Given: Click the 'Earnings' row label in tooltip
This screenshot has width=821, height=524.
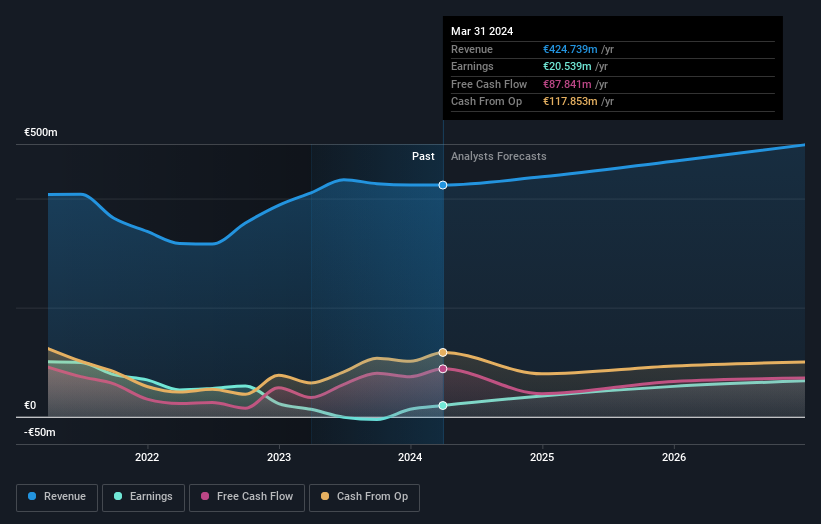Looking at the screenshot, I should pos(472,66).
